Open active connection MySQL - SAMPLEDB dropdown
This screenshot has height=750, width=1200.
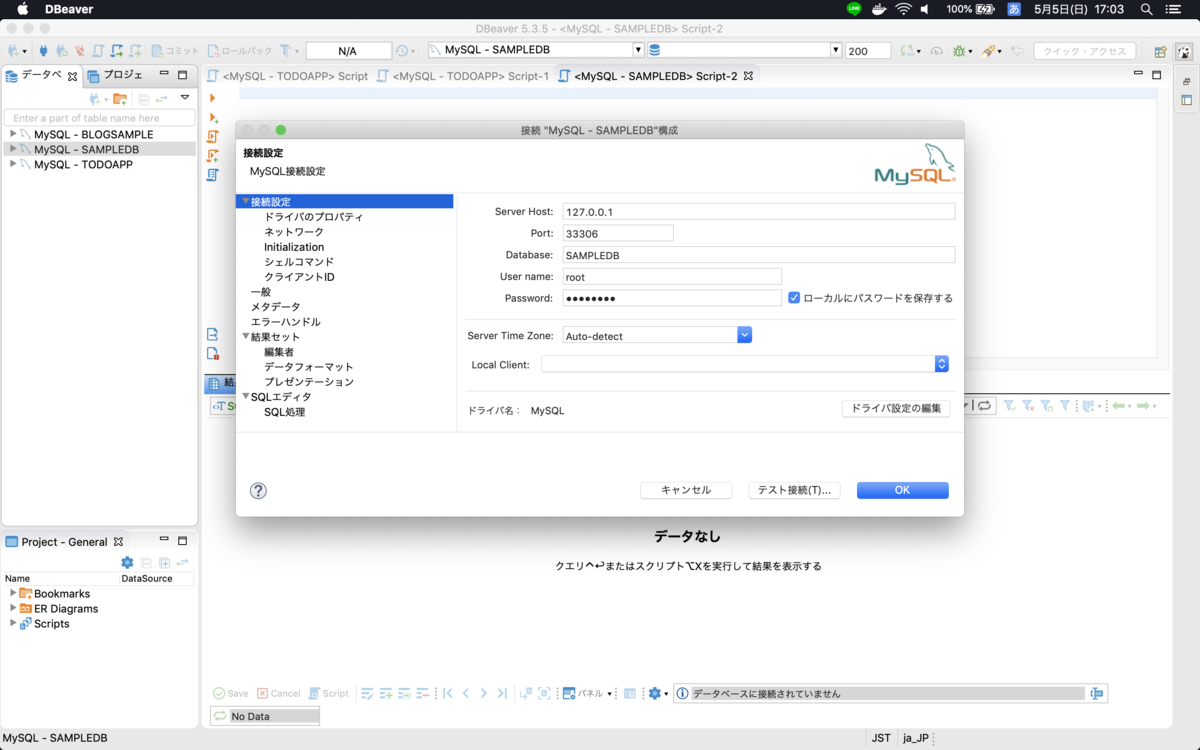point(638,50)
